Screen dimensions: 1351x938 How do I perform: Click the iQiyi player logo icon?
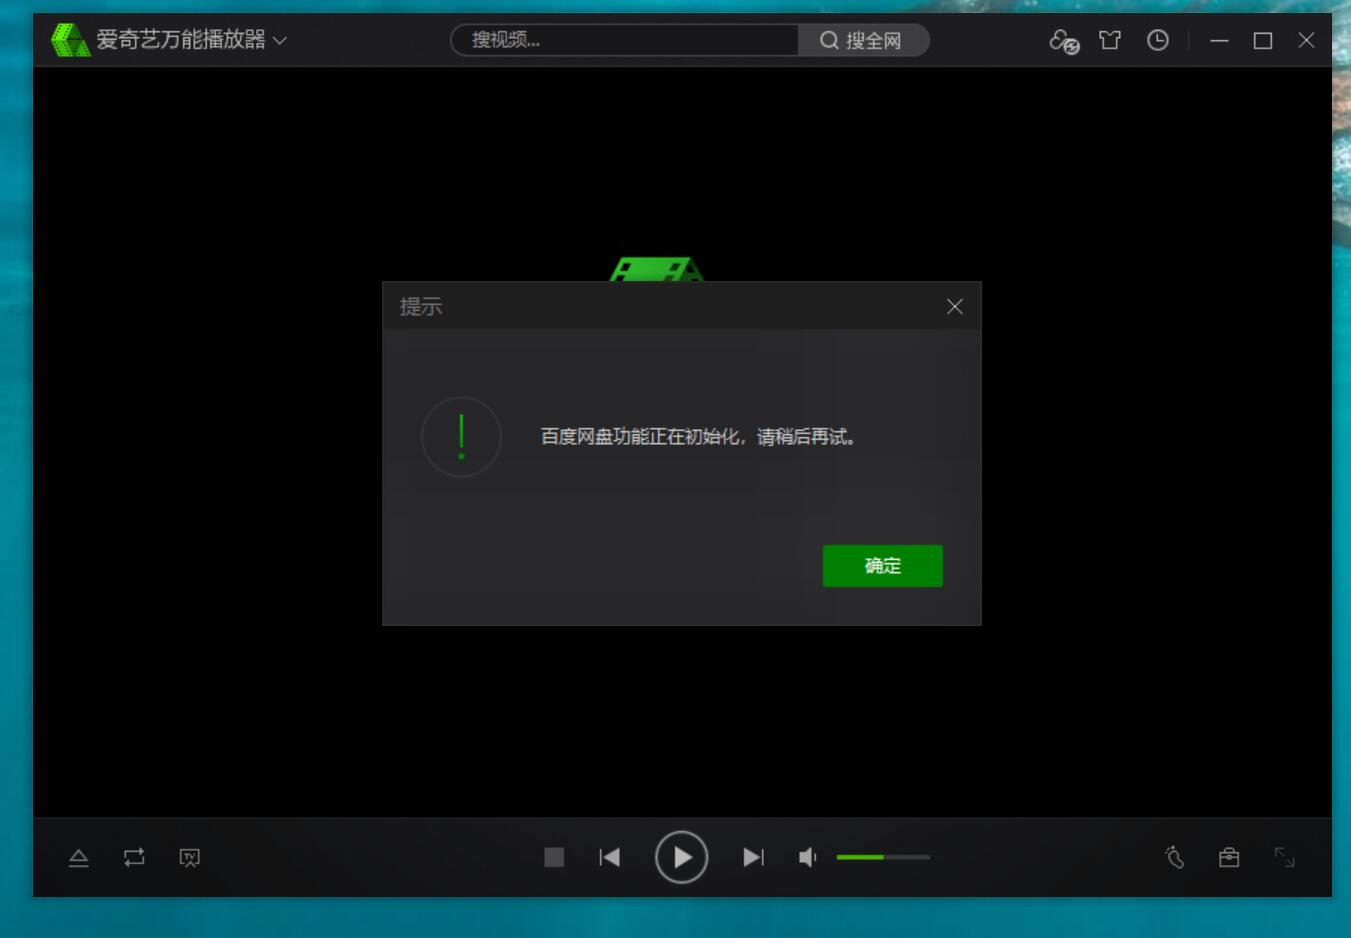pyautogui.click(x=70, y=40)
